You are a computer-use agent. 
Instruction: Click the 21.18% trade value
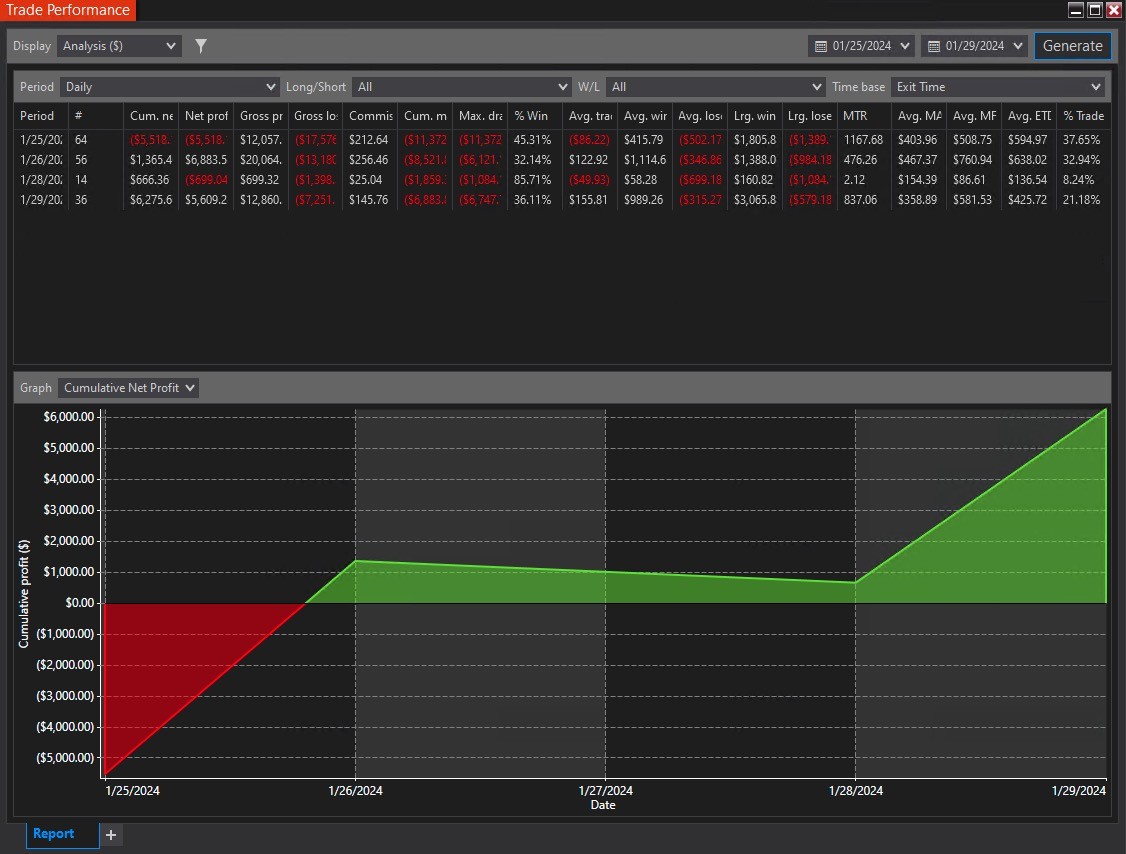pyautogui.click(x=1081, y=200)
